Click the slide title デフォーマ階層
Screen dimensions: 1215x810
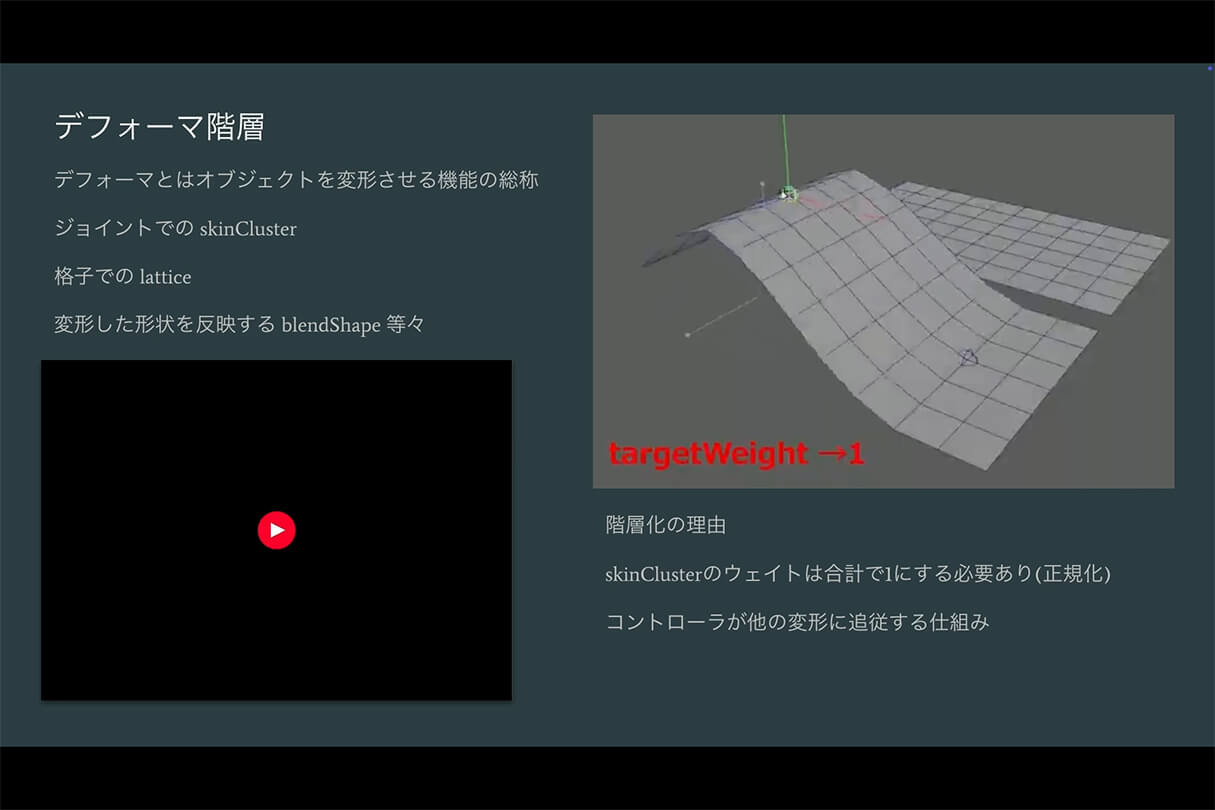click(159, 127)
